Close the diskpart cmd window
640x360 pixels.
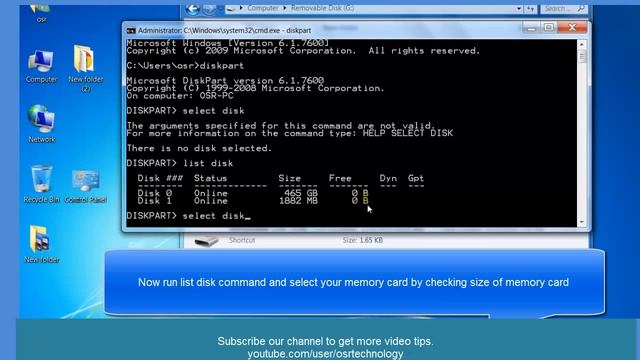click(x=572, y=28)
